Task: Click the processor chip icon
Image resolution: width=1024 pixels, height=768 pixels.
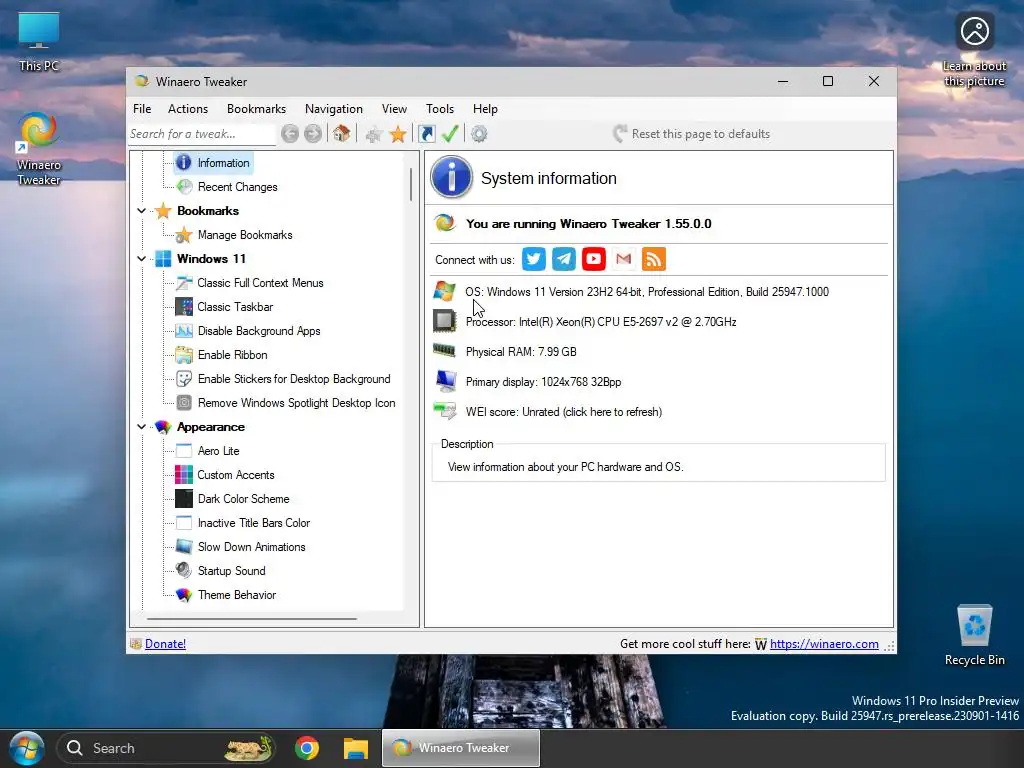Action: point(445,321)
